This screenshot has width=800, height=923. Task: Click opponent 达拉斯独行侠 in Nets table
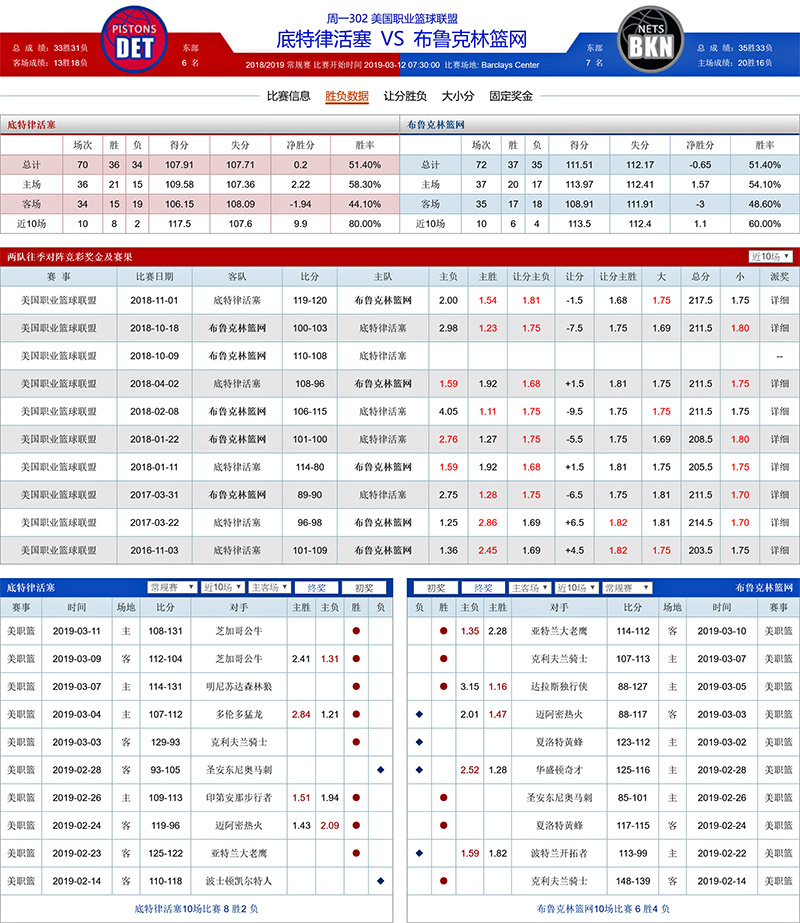pos(559,686)
